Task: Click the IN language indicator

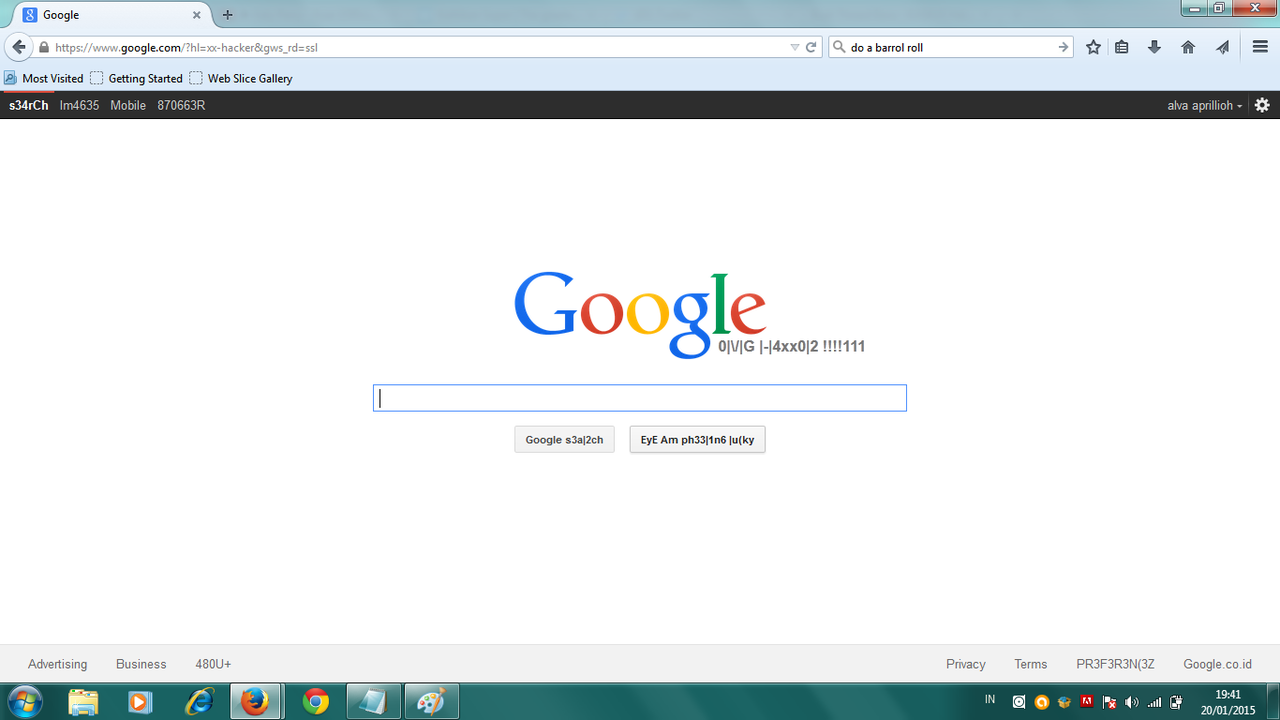Action: (x=990, y=700)
